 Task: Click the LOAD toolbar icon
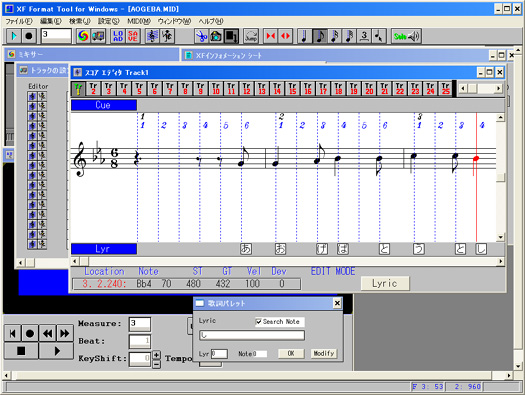pos(118,36)
